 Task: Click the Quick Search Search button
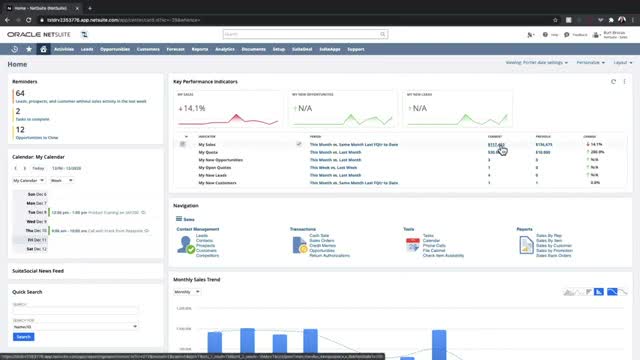24,337
